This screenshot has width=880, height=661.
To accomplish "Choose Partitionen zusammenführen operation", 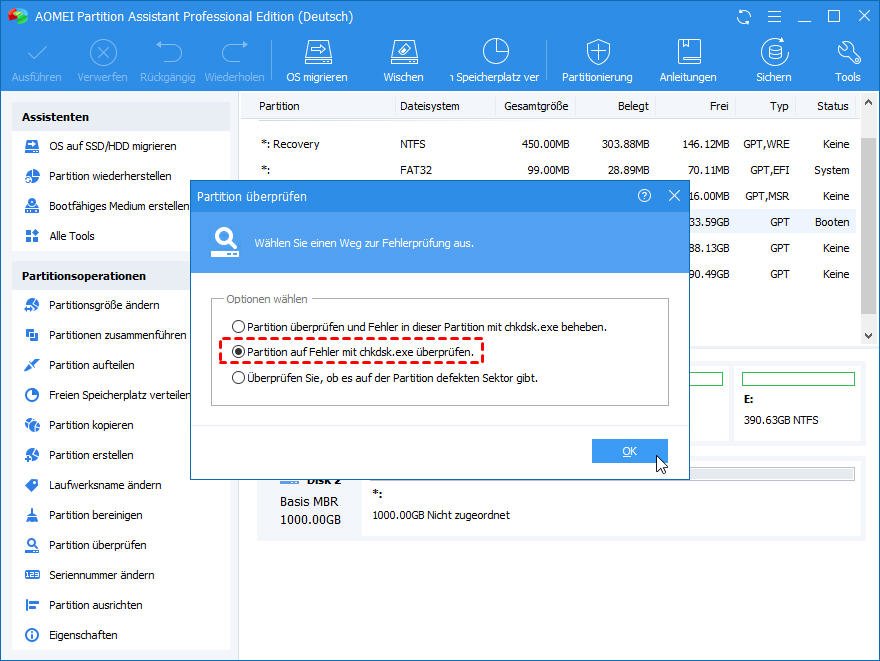I will [106, 335].
